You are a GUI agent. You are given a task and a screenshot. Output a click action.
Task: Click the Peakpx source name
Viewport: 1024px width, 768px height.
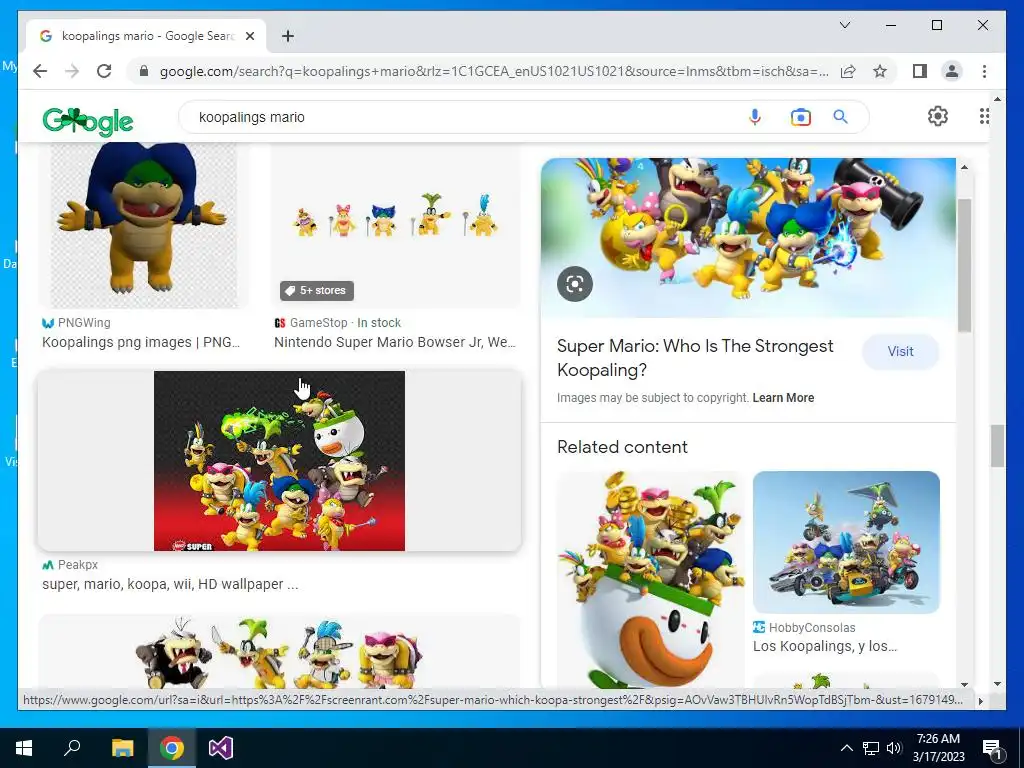(78, 565)
